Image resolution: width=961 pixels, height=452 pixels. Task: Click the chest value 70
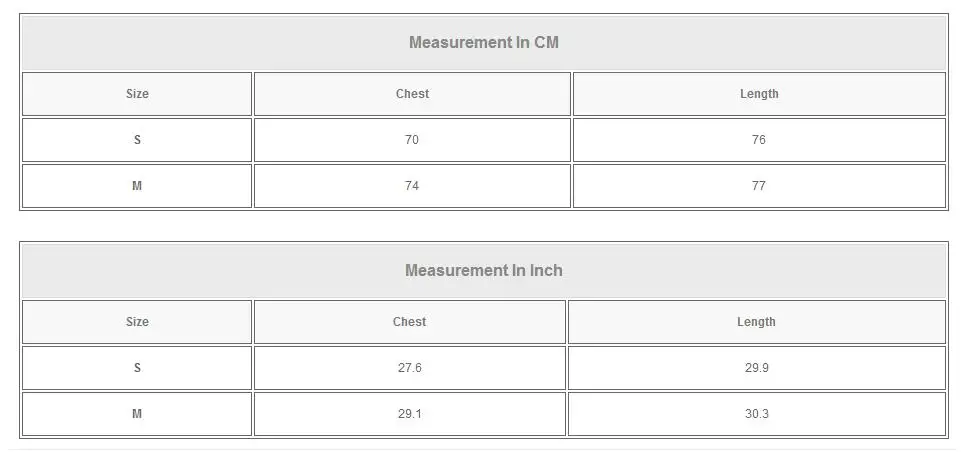pos(412,140)
